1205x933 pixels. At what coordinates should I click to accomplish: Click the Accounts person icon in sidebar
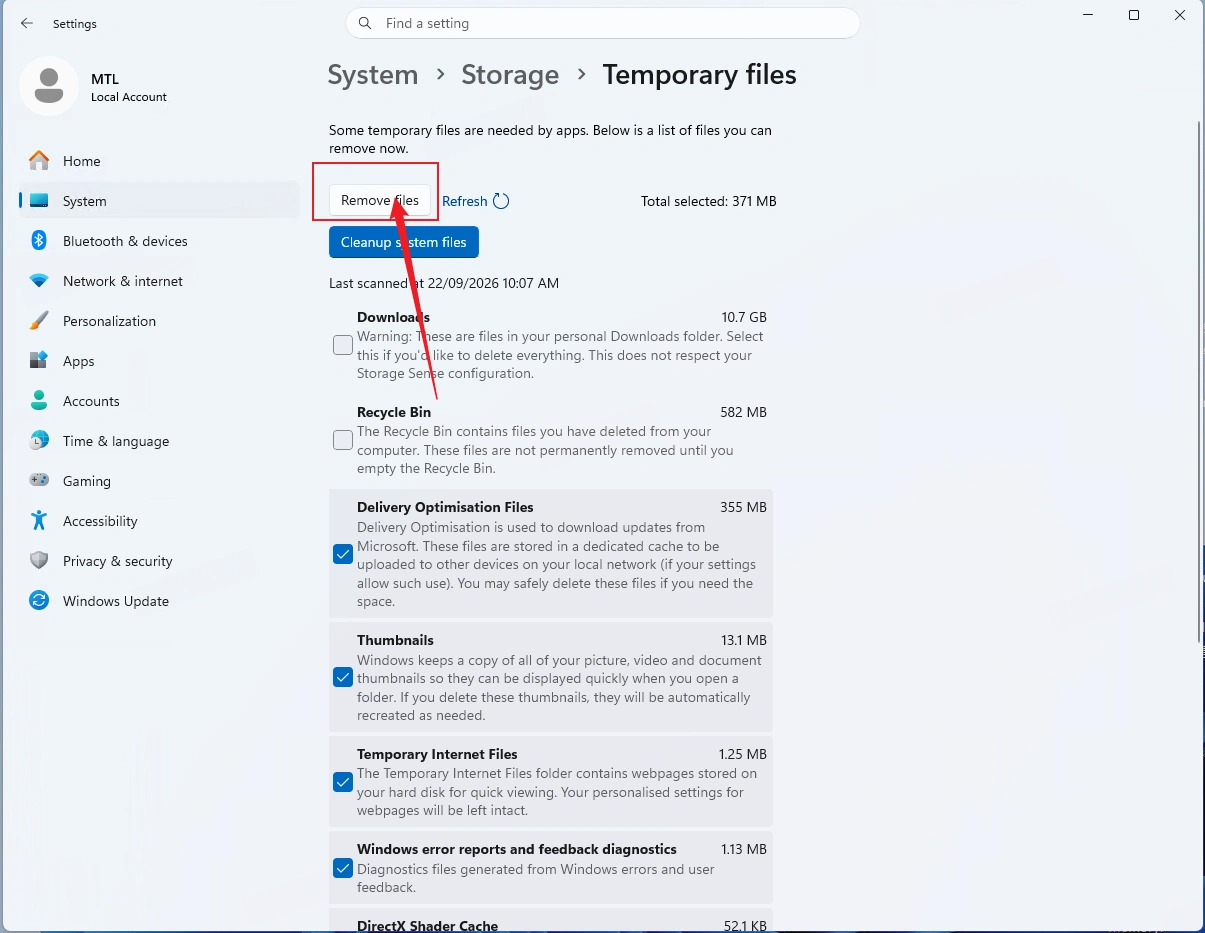pyautogui.click(x=39, y=401)
